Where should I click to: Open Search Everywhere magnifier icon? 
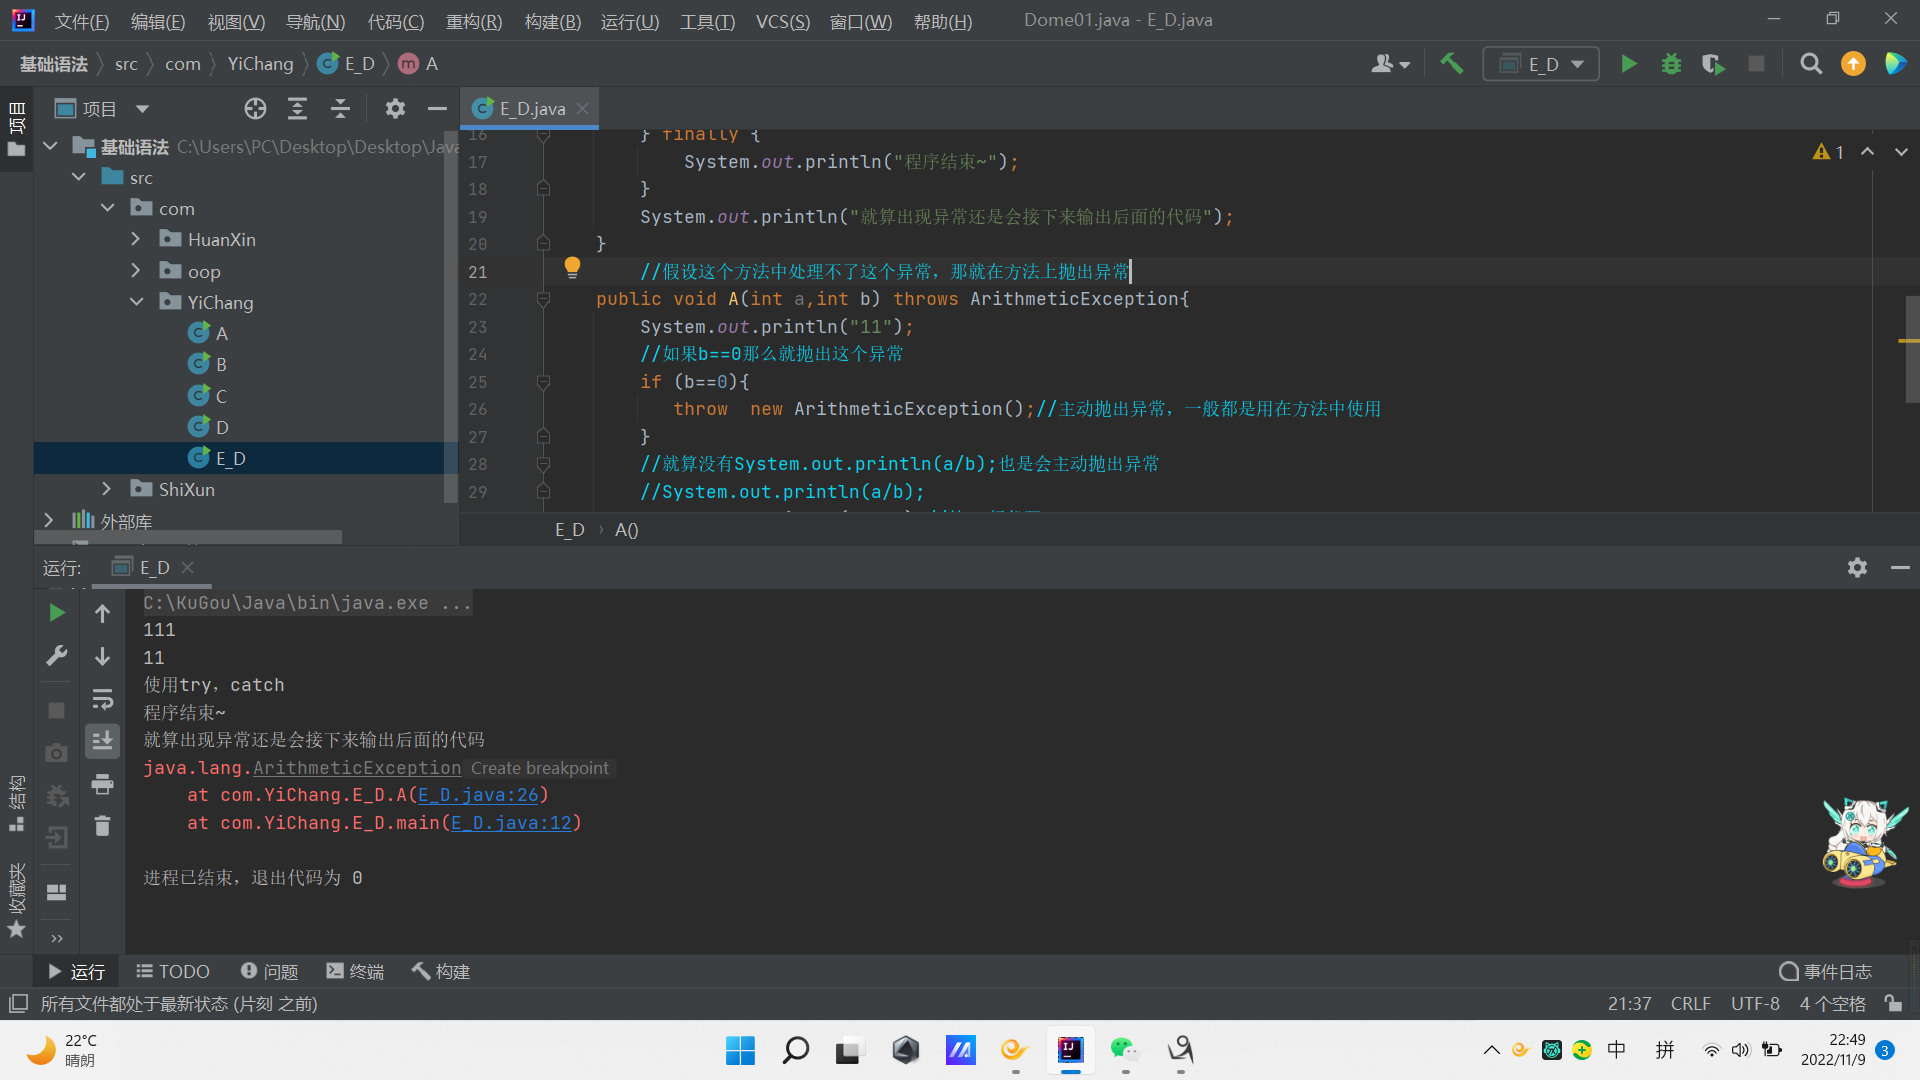pos(1810,64)
